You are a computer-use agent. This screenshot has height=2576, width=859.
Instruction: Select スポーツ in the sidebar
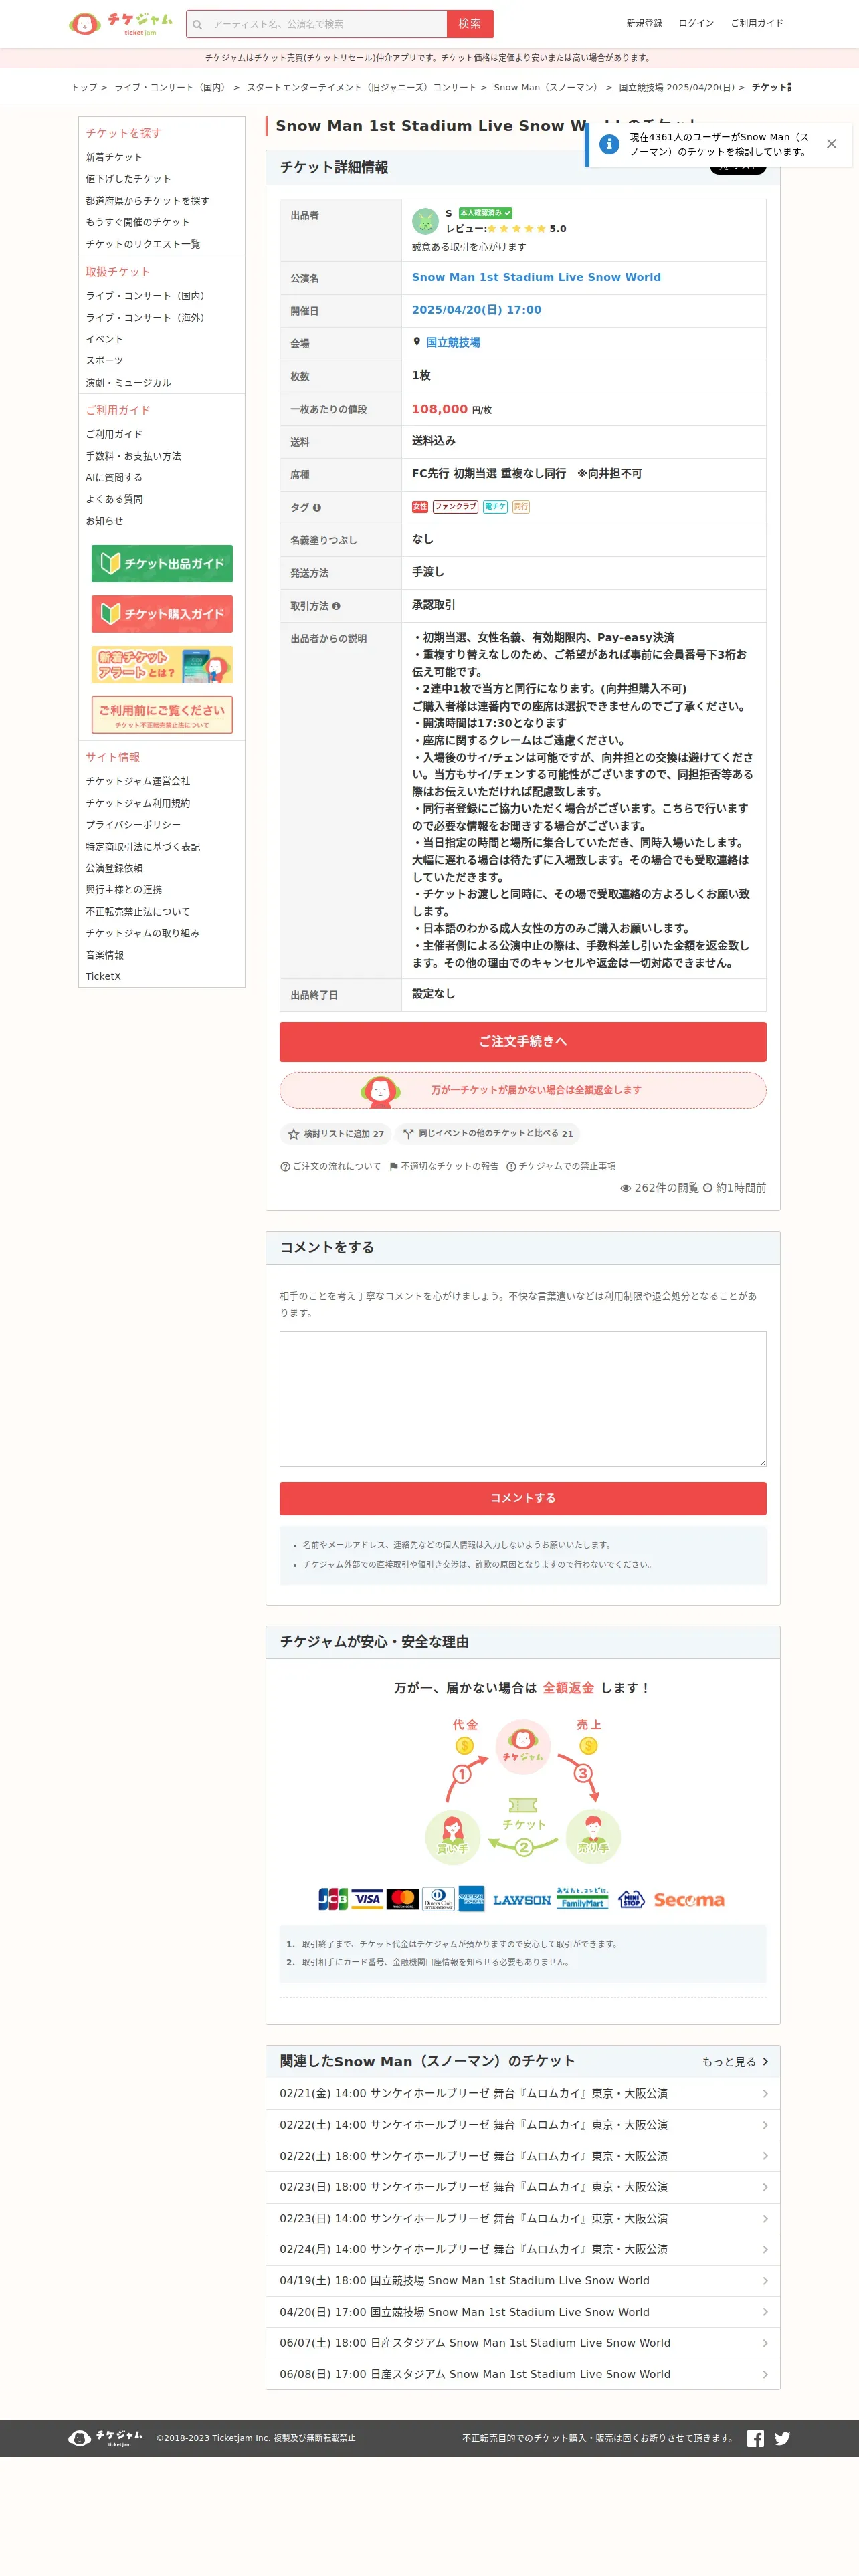pyautogui.click(x=104, y=361)
